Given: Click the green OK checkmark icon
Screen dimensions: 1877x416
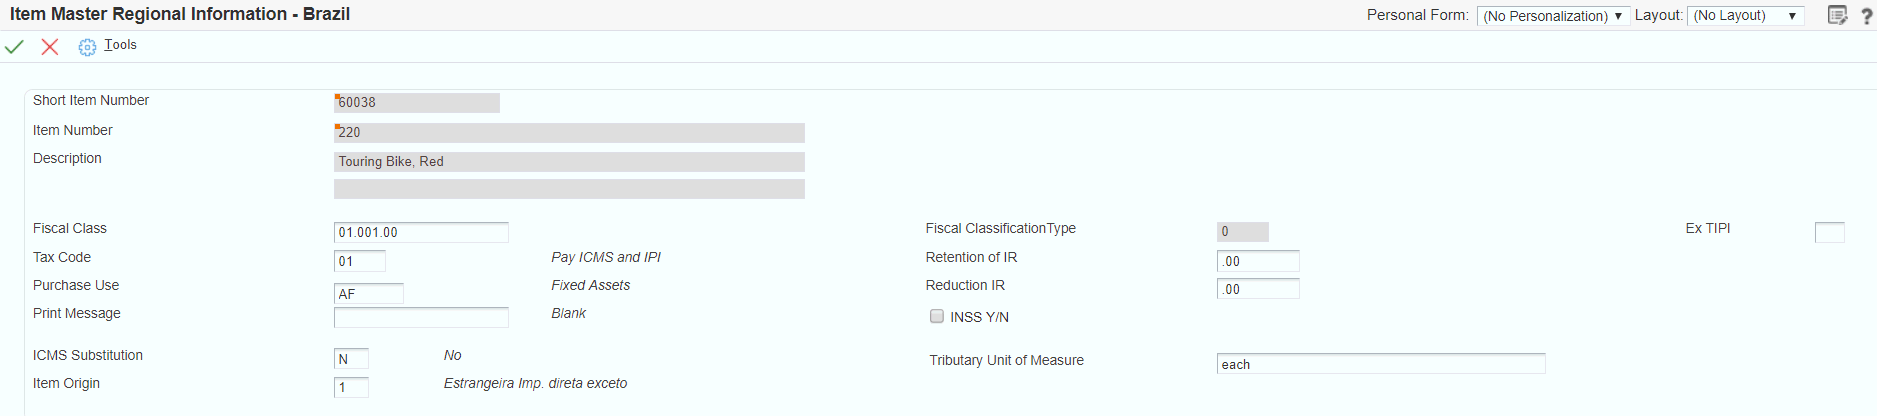Looking at the screenshot, I should pyautogui.click(x=14, y=47).
